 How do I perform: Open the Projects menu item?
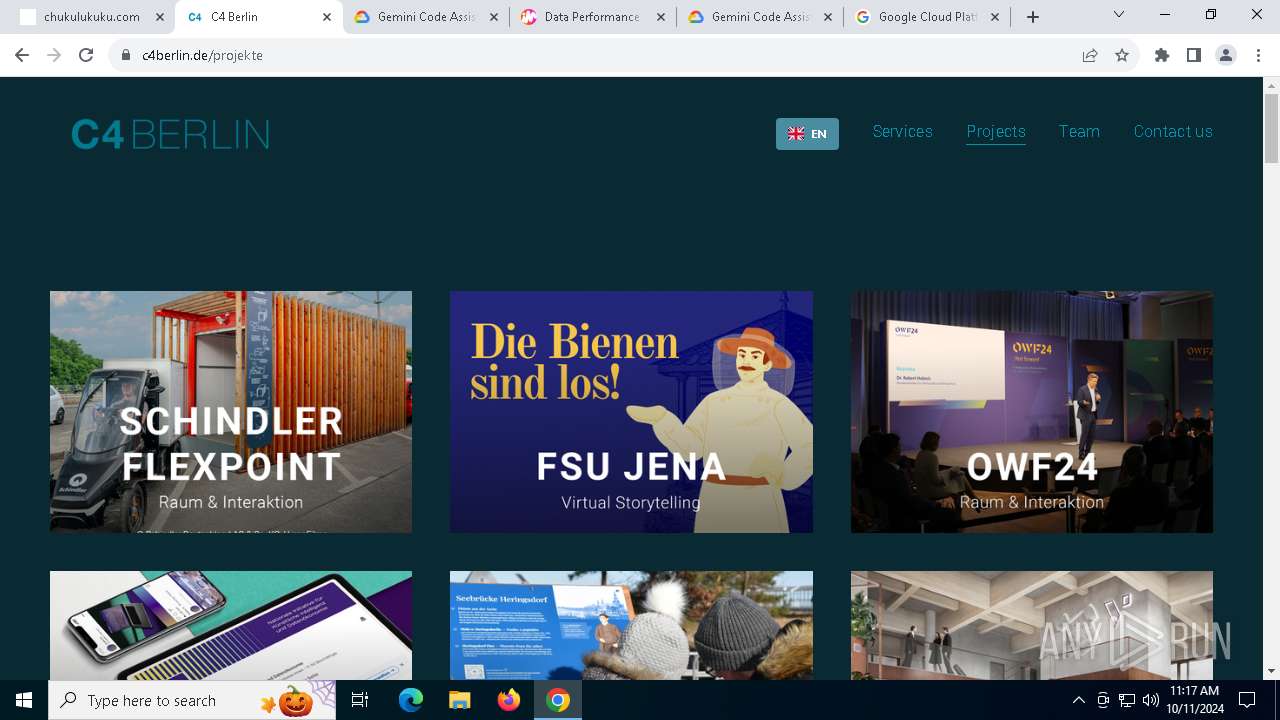996,132
